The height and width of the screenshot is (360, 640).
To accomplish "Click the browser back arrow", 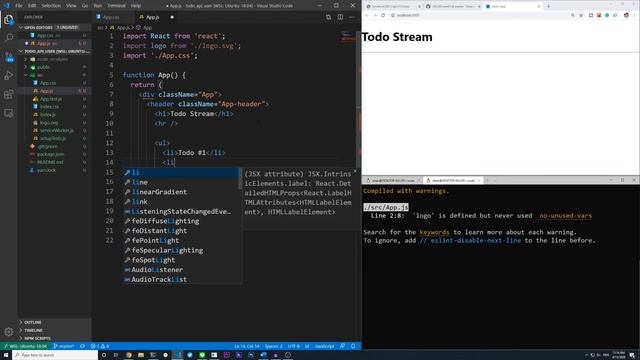I will click(x=367, y=15).
